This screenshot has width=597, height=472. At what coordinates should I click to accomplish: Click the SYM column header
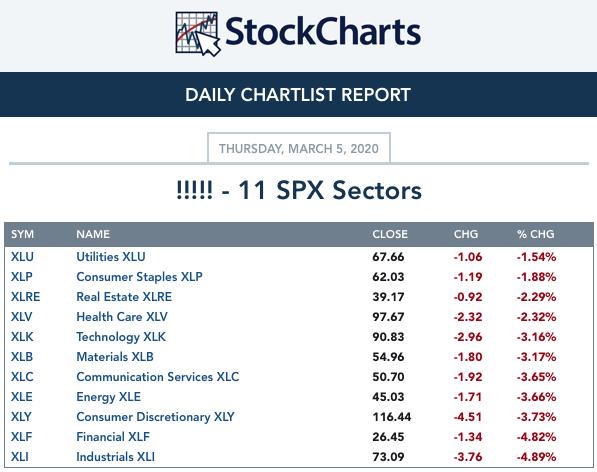pos(22,234)
